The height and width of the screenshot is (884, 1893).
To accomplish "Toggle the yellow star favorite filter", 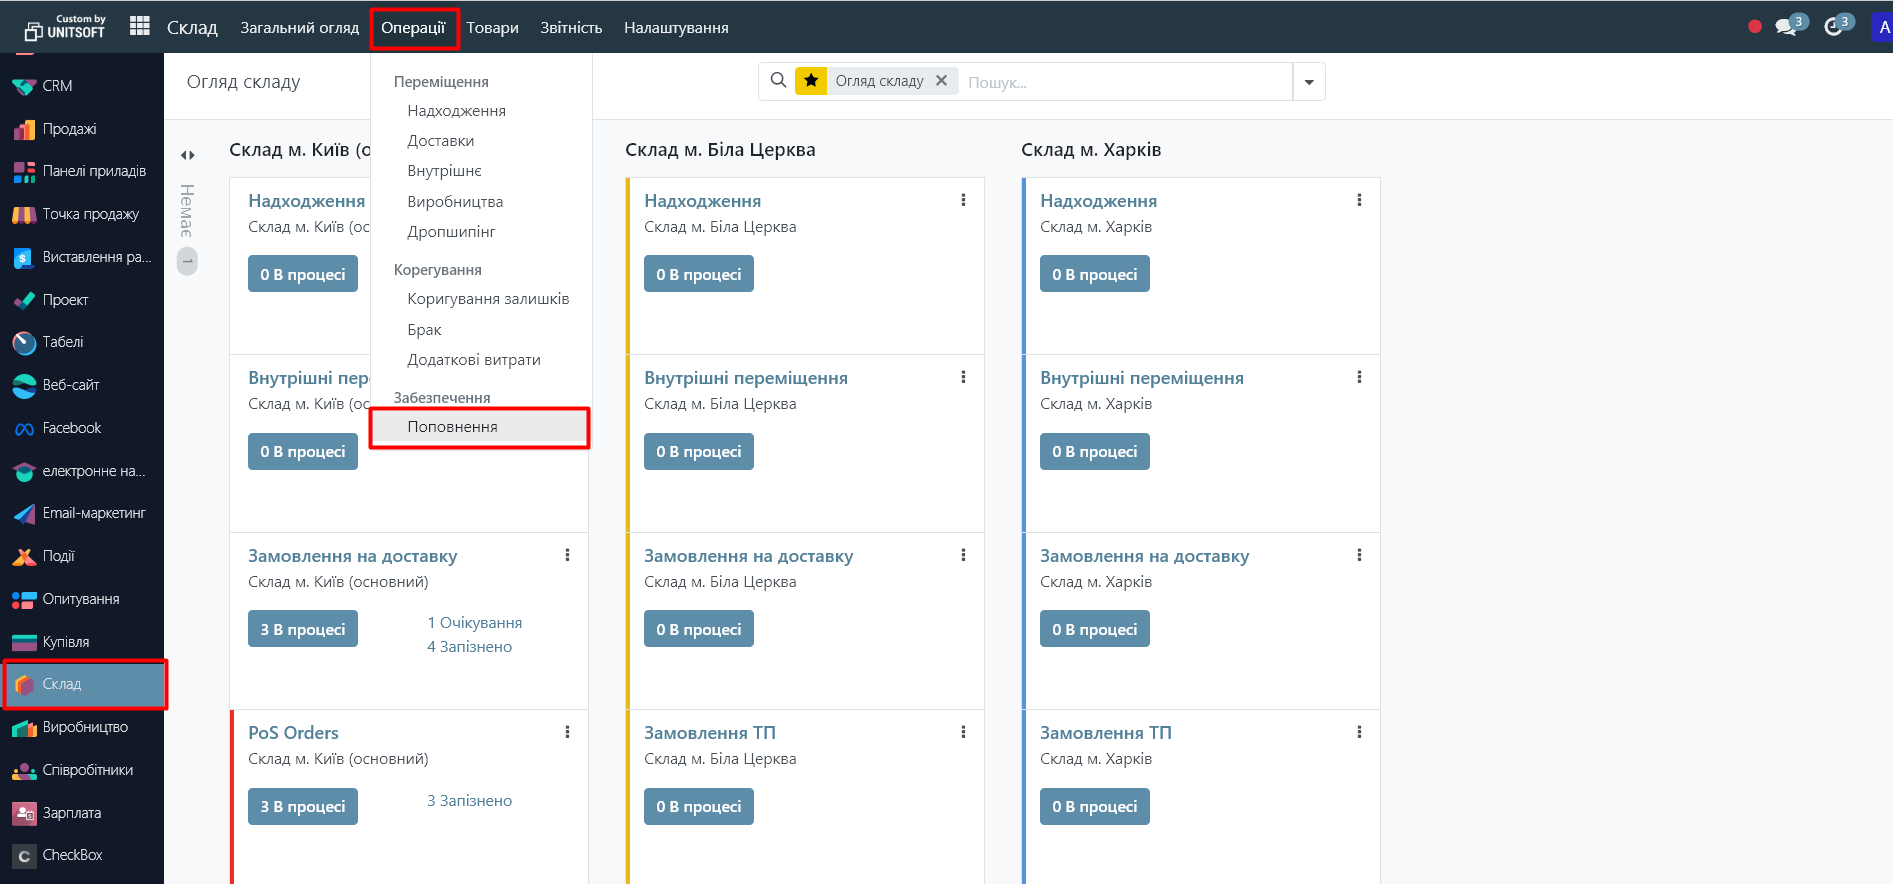I will coord(811,81).
